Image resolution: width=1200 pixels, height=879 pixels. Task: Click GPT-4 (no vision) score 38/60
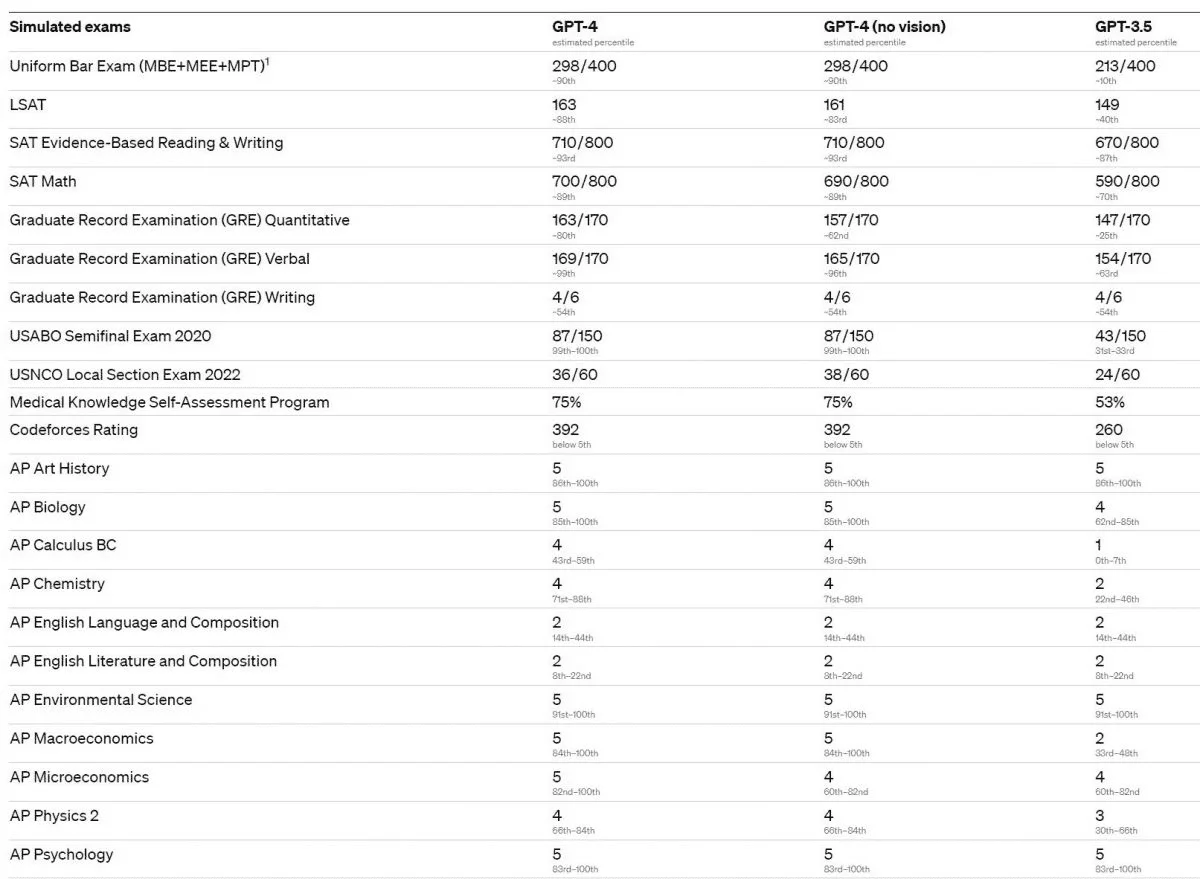846,375
